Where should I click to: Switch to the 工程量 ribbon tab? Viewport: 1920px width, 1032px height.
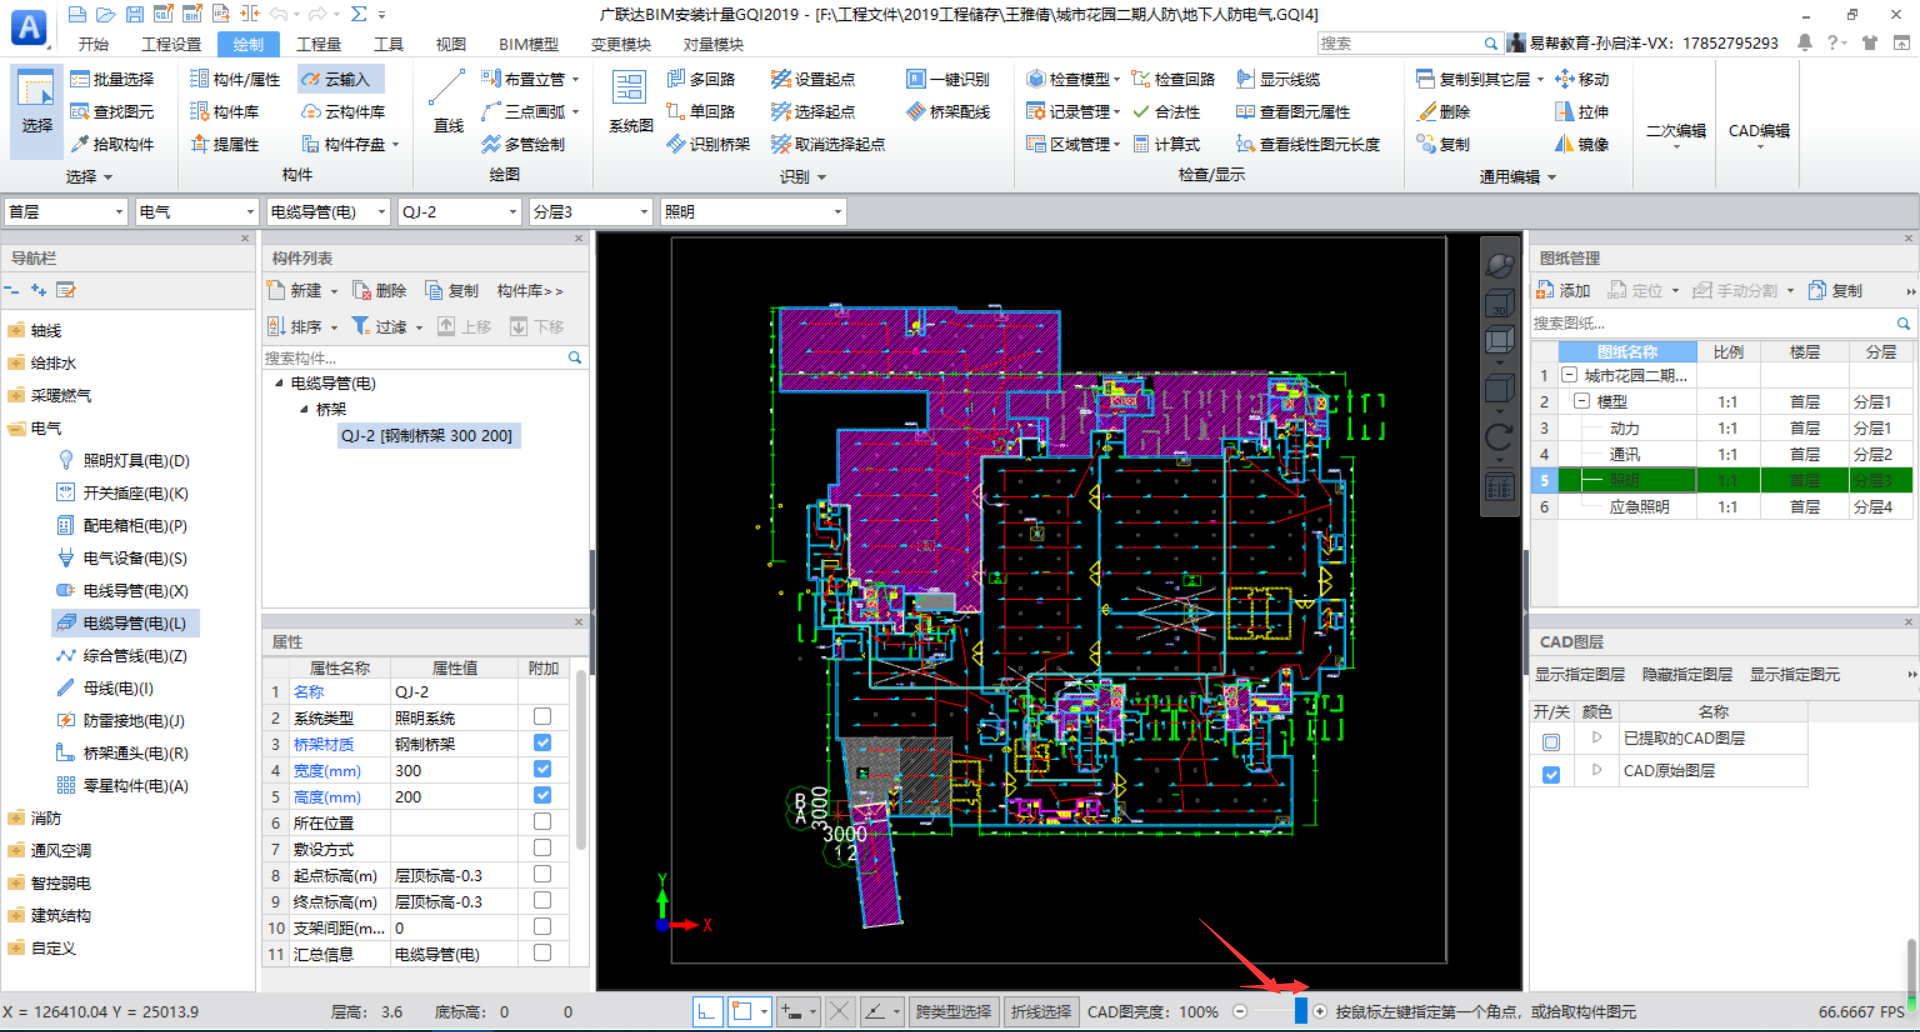tap(319, 44)
